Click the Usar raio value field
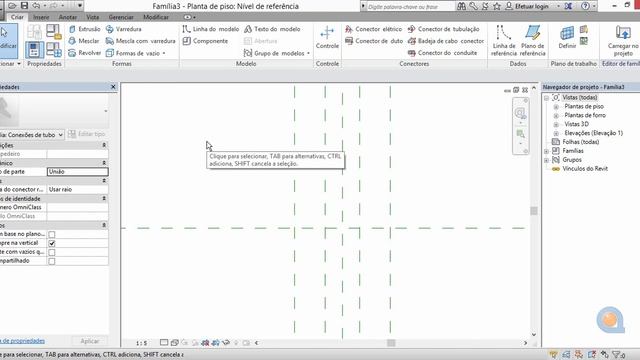 pyautogui.click(x=78, y=190)
